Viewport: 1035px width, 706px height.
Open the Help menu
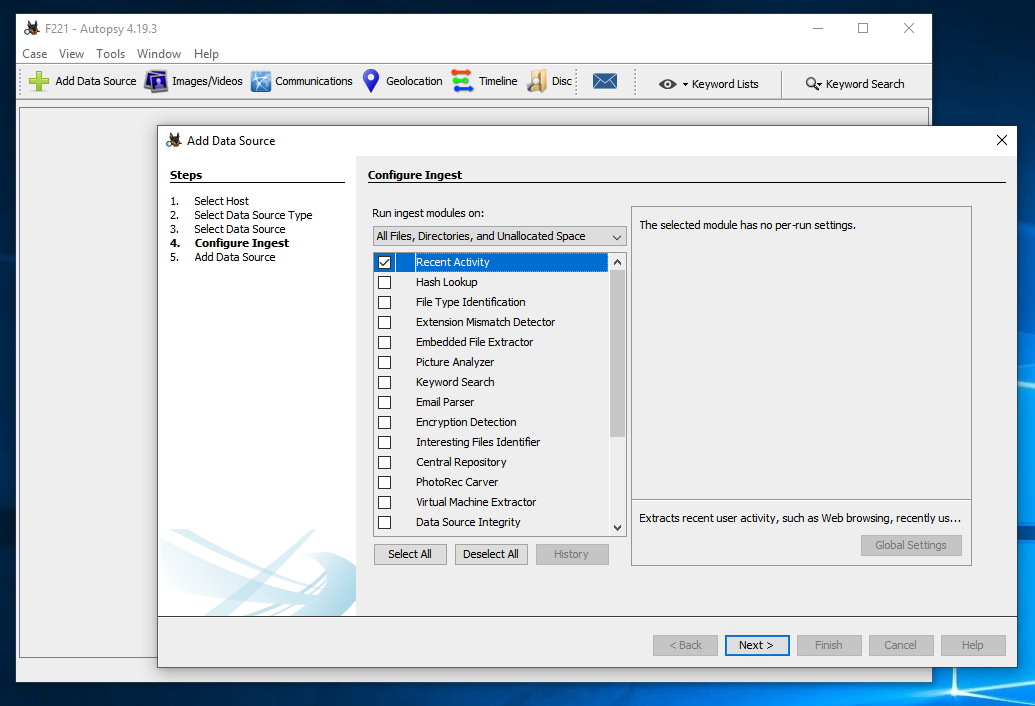(x=206, y=54)
